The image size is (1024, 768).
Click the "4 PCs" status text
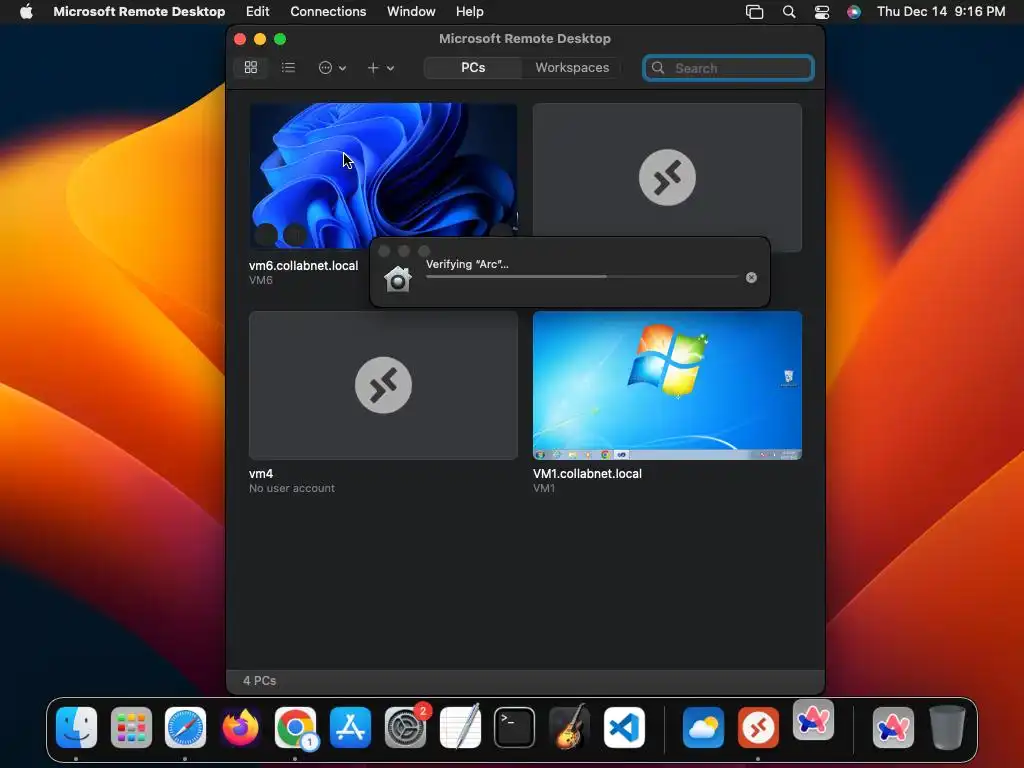259,680
